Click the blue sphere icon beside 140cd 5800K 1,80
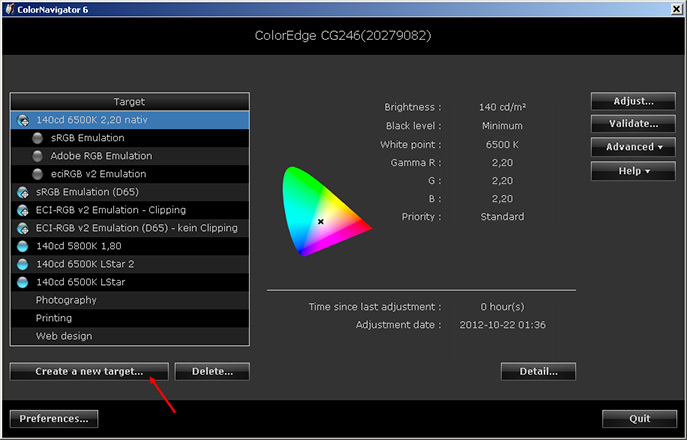The height and width of the screenshot is (440, 687). [22, 246]
